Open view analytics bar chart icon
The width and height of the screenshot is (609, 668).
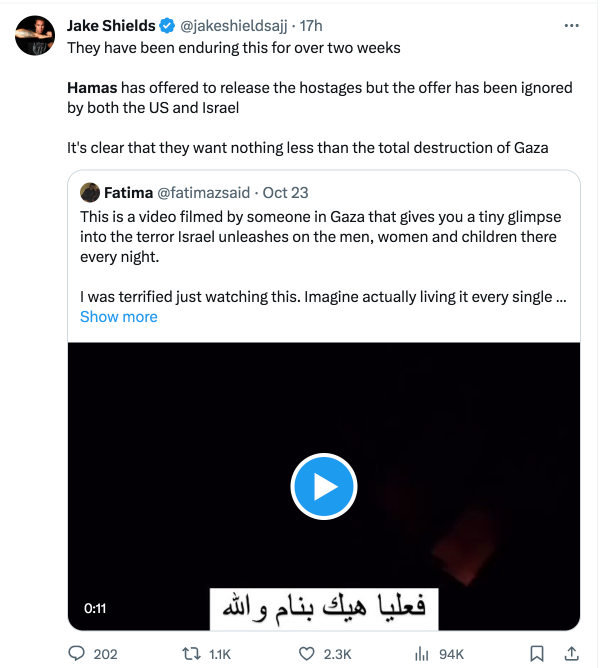pyautogui.click(x=421, y=654)
